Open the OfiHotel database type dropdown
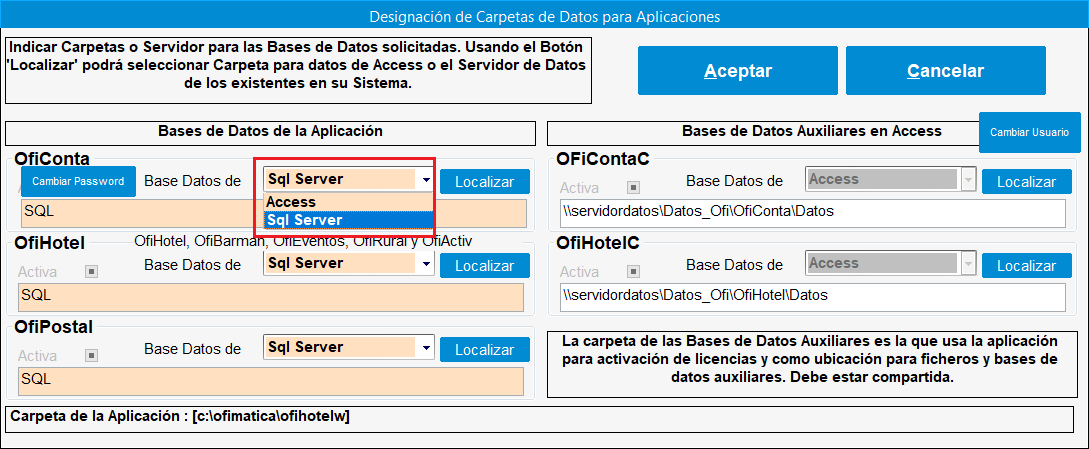This screenshot has width=1089, height=449. point(424,263)
